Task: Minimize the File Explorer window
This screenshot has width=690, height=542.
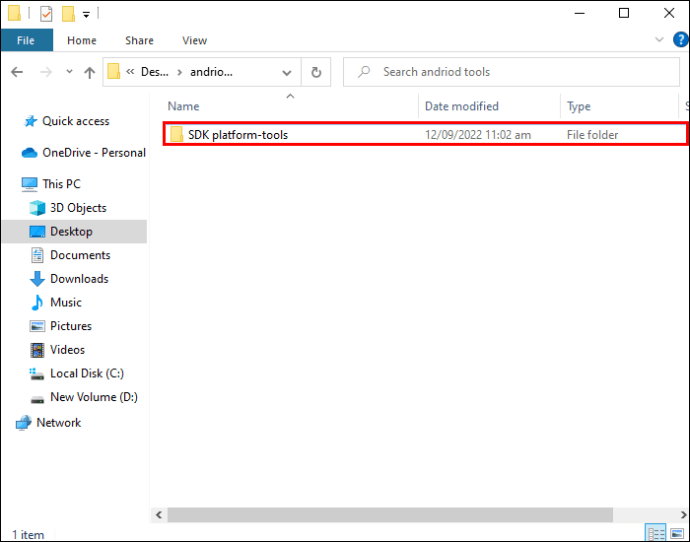Action: pos(580,13)
